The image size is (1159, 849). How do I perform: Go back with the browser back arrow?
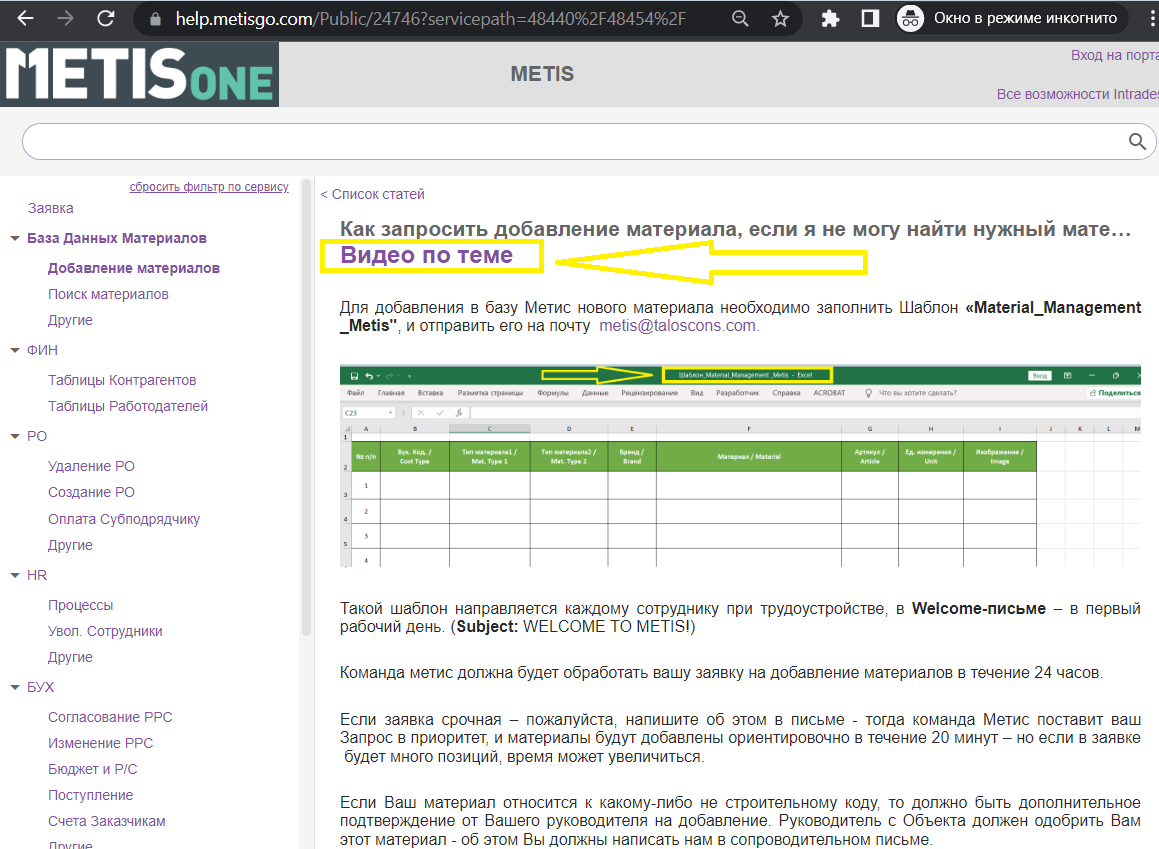[25, 18]
